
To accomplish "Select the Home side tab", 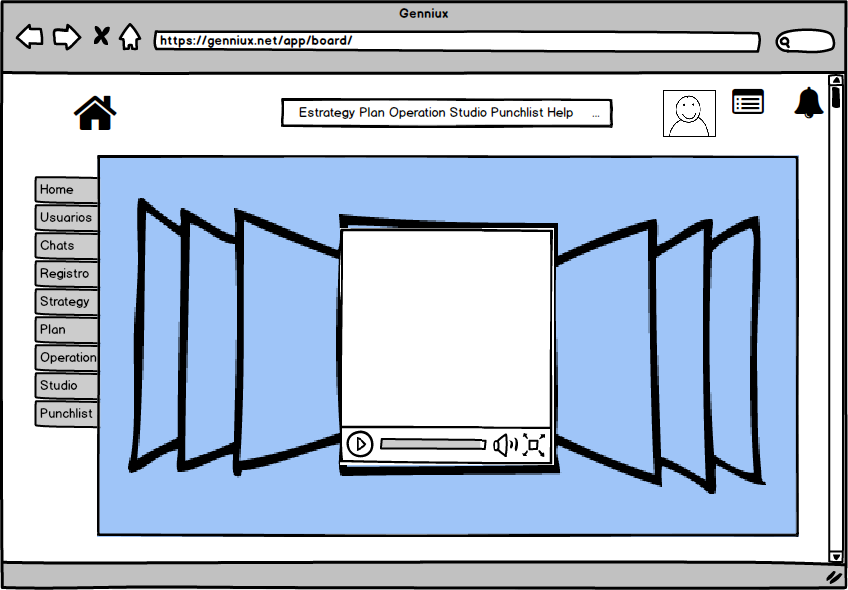I will (x=67, y=190).
